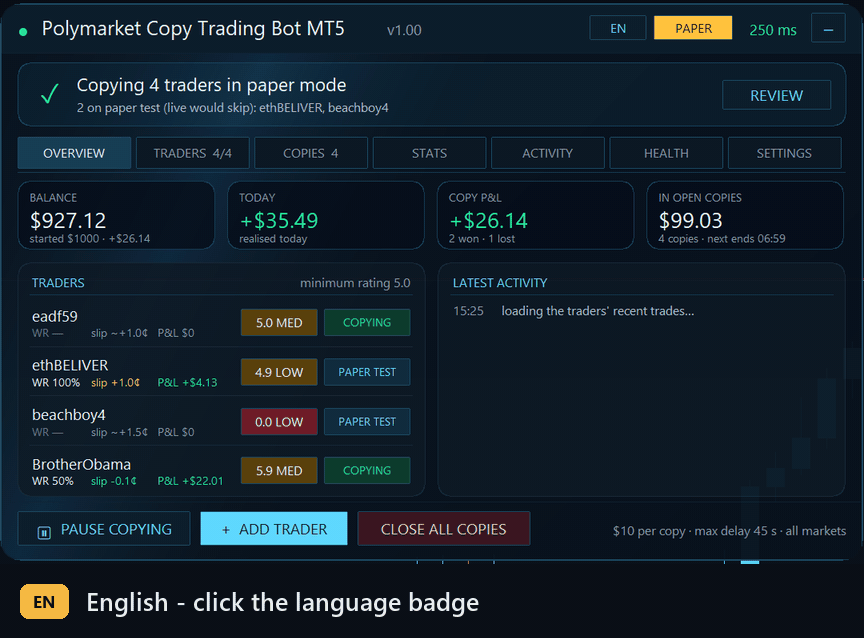
Task: Switch language with the EN button
Action: 618,28
